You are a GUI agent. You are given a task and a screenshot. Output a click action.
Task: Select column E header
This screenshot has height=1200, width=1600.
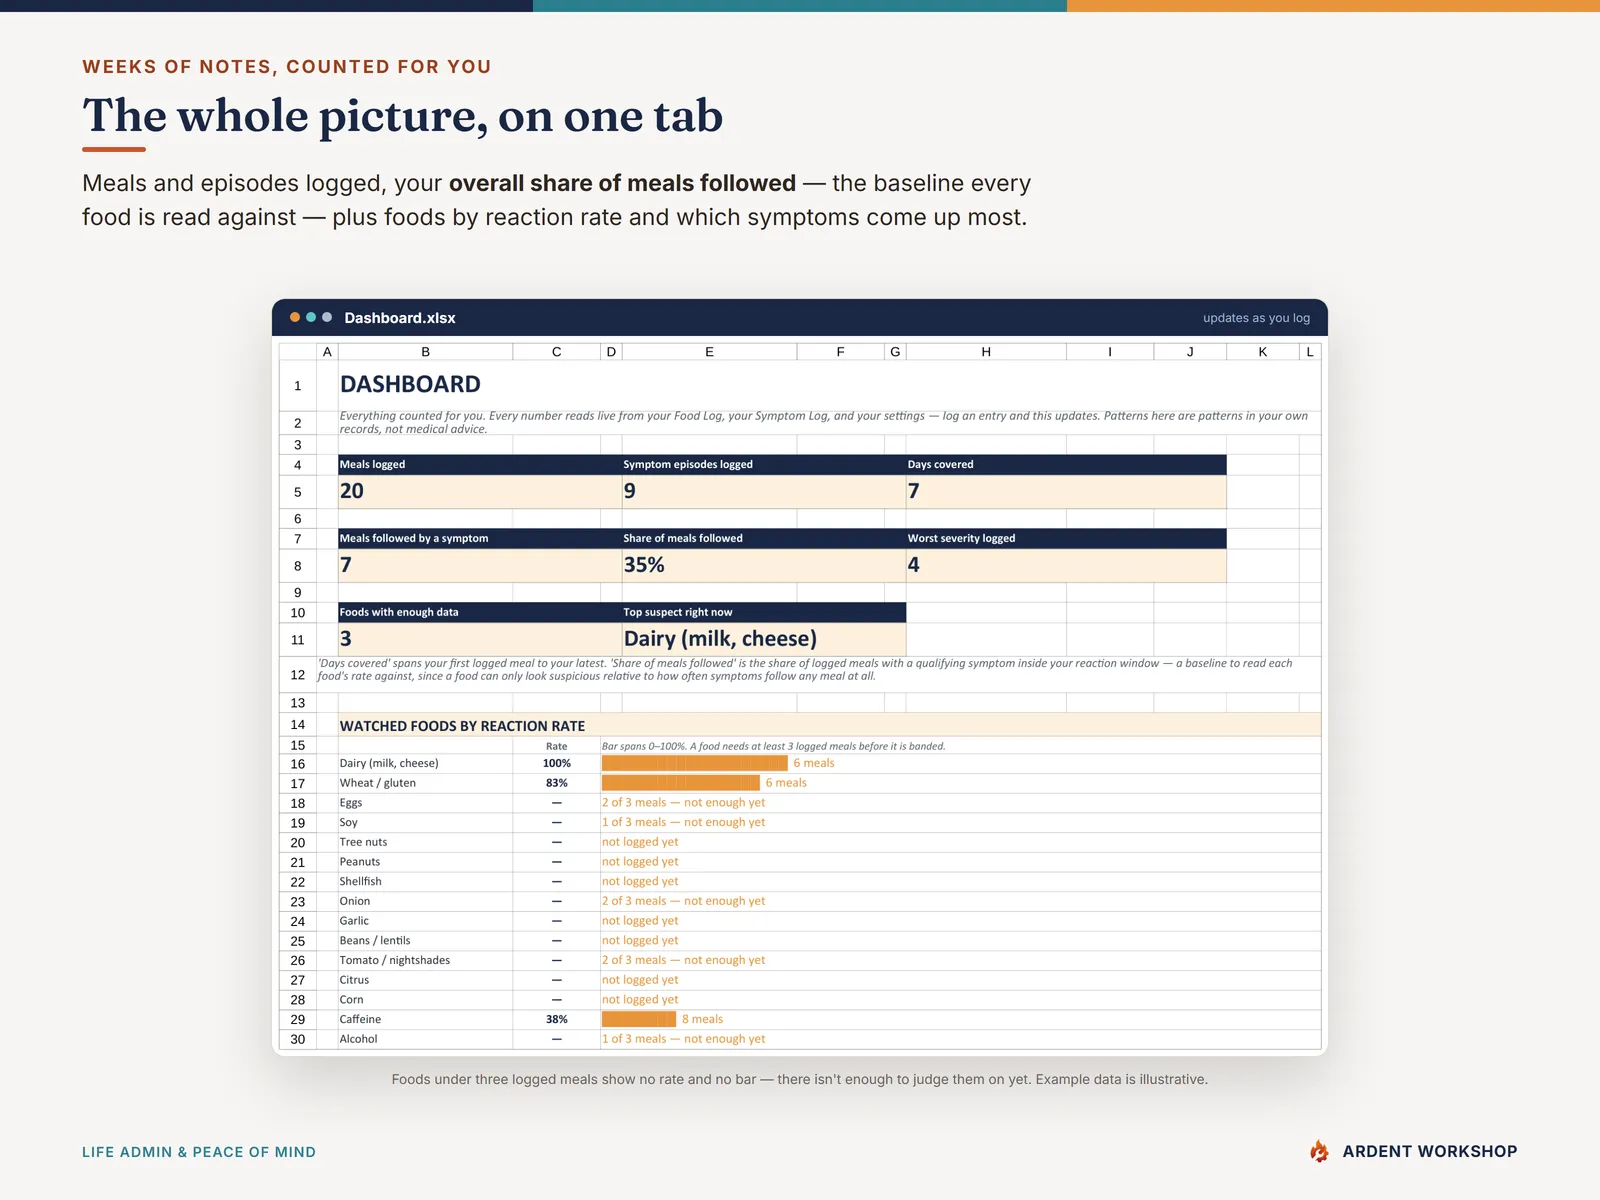pos(709,352)
